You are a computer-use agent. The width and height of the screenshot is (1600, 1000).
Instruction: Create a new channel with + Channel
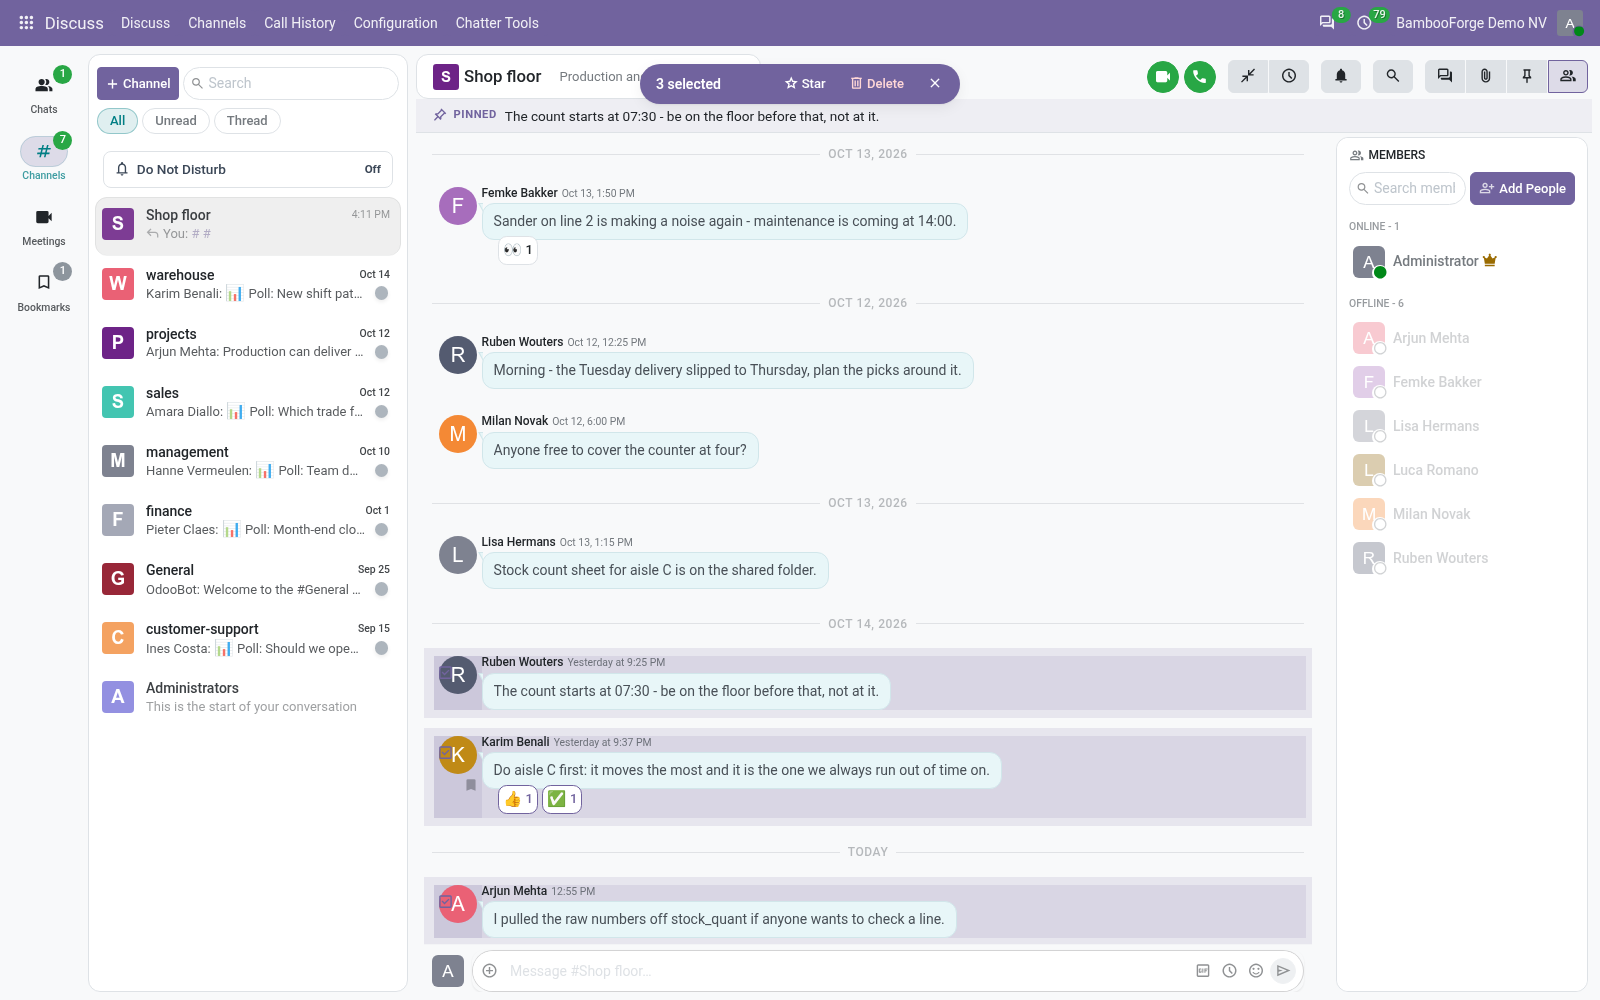pos(138,83)
